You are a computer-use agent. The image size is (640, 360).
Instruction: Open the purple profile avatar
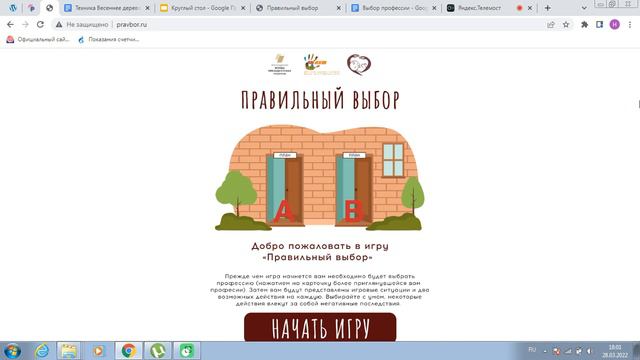tap(615, 24)
